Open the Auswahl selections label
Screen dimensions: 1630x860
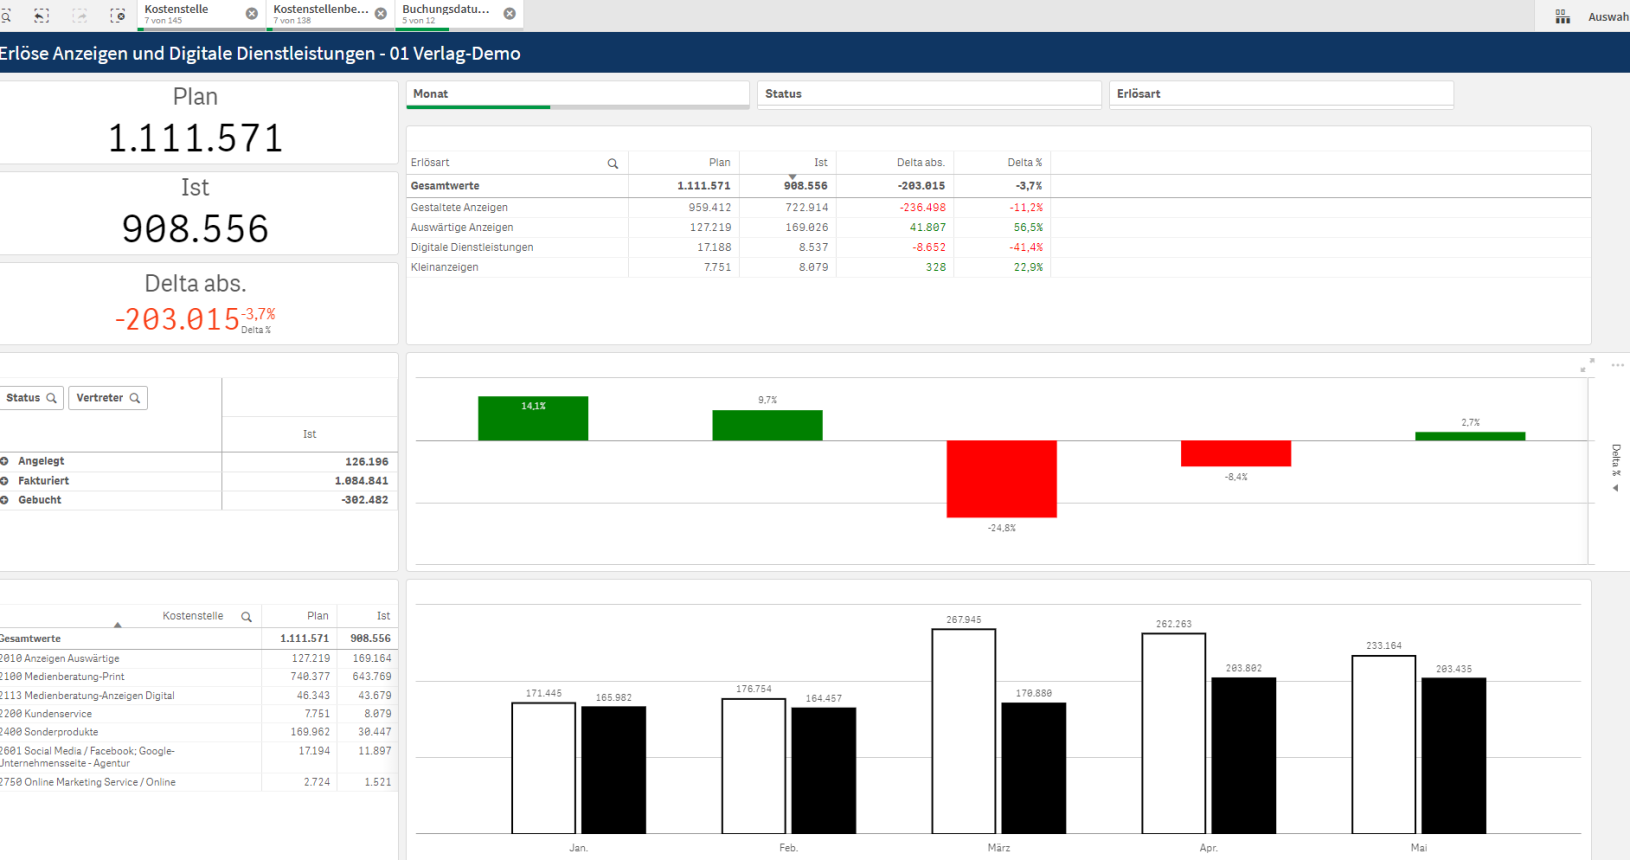click(x=1608, y=16)
